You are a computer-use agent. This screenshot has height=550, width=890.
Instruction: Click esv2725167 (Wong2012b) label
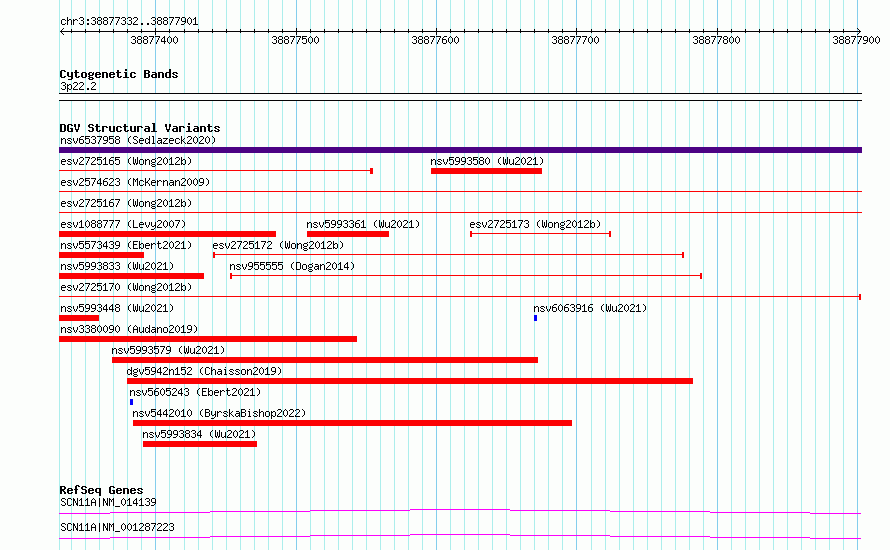coord(126,203)
